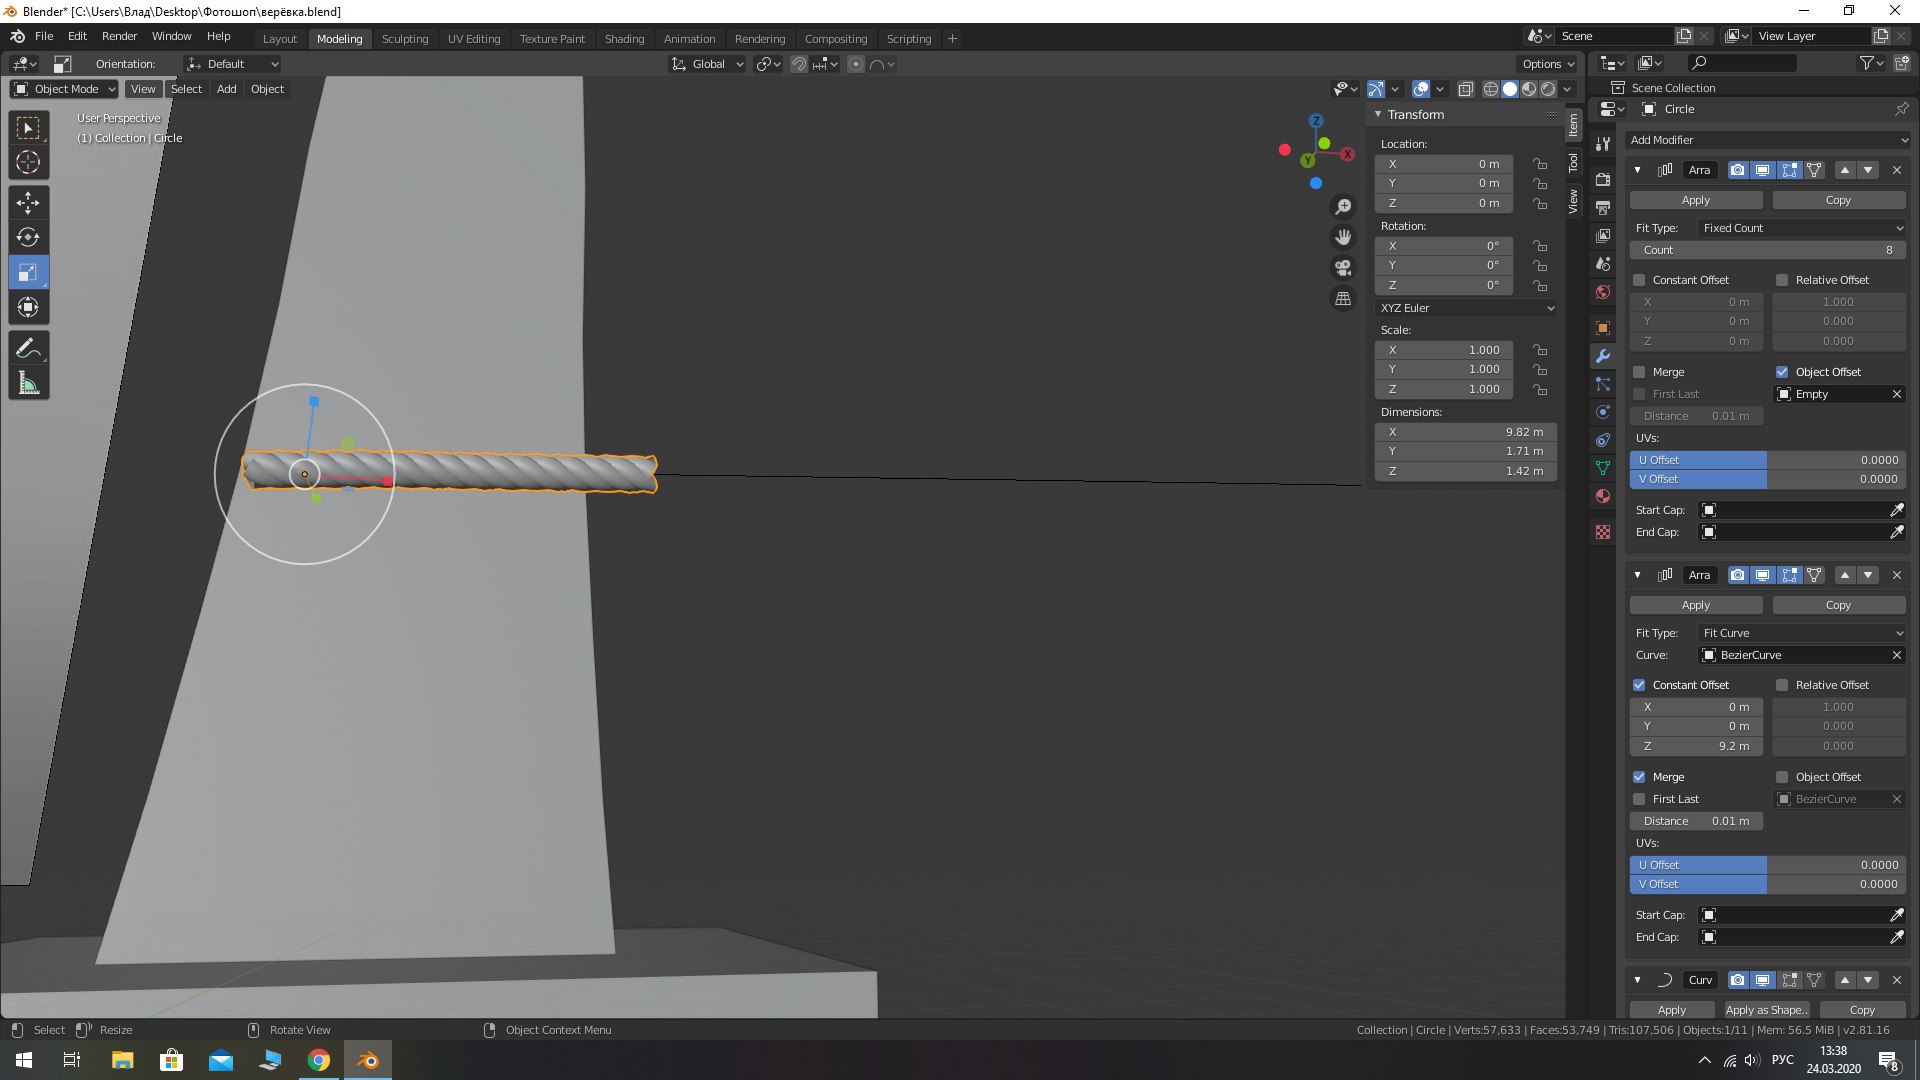Open the Render properties tab
This screenshot has height=1080, width=1920.
[x=1603, y=180]
